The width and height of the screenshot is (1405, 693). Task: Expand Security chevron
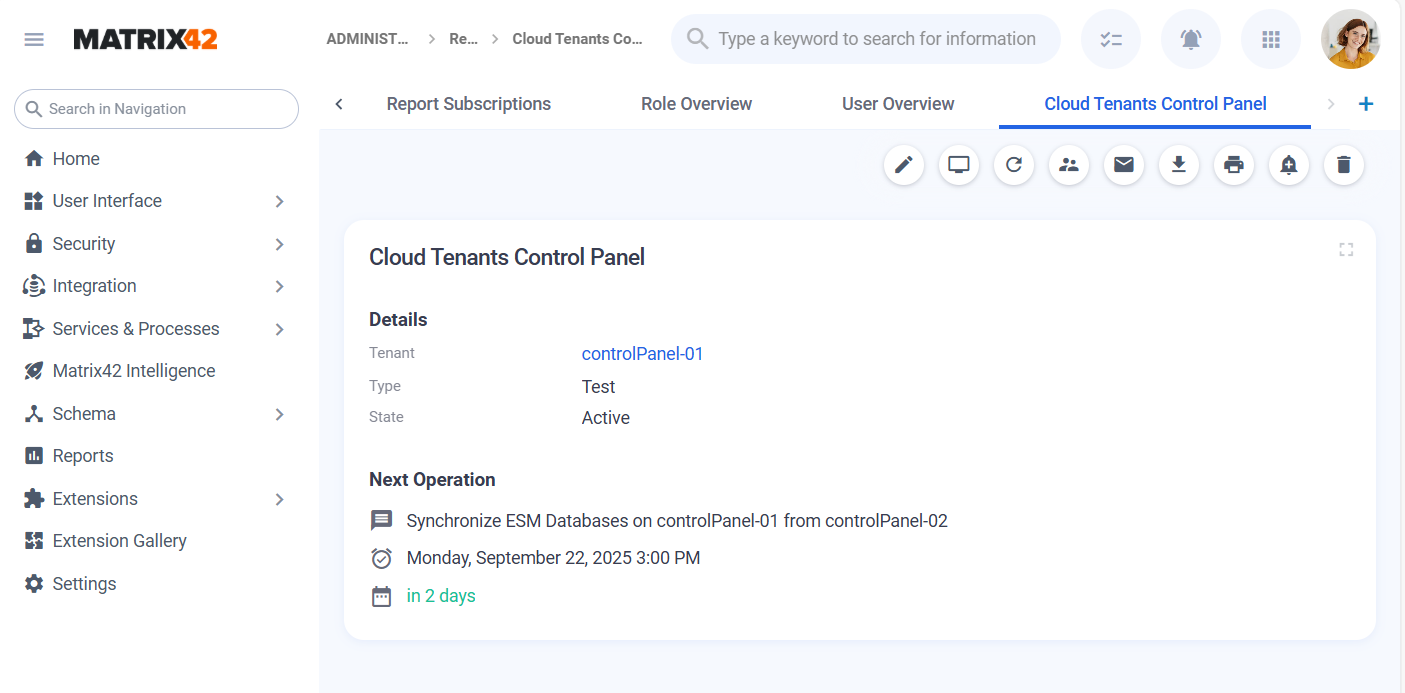[279, 244]
